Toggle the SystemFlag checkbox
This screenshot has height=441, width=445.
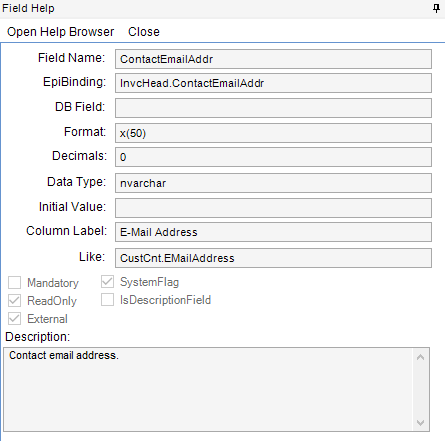click(x=107, y=282)
